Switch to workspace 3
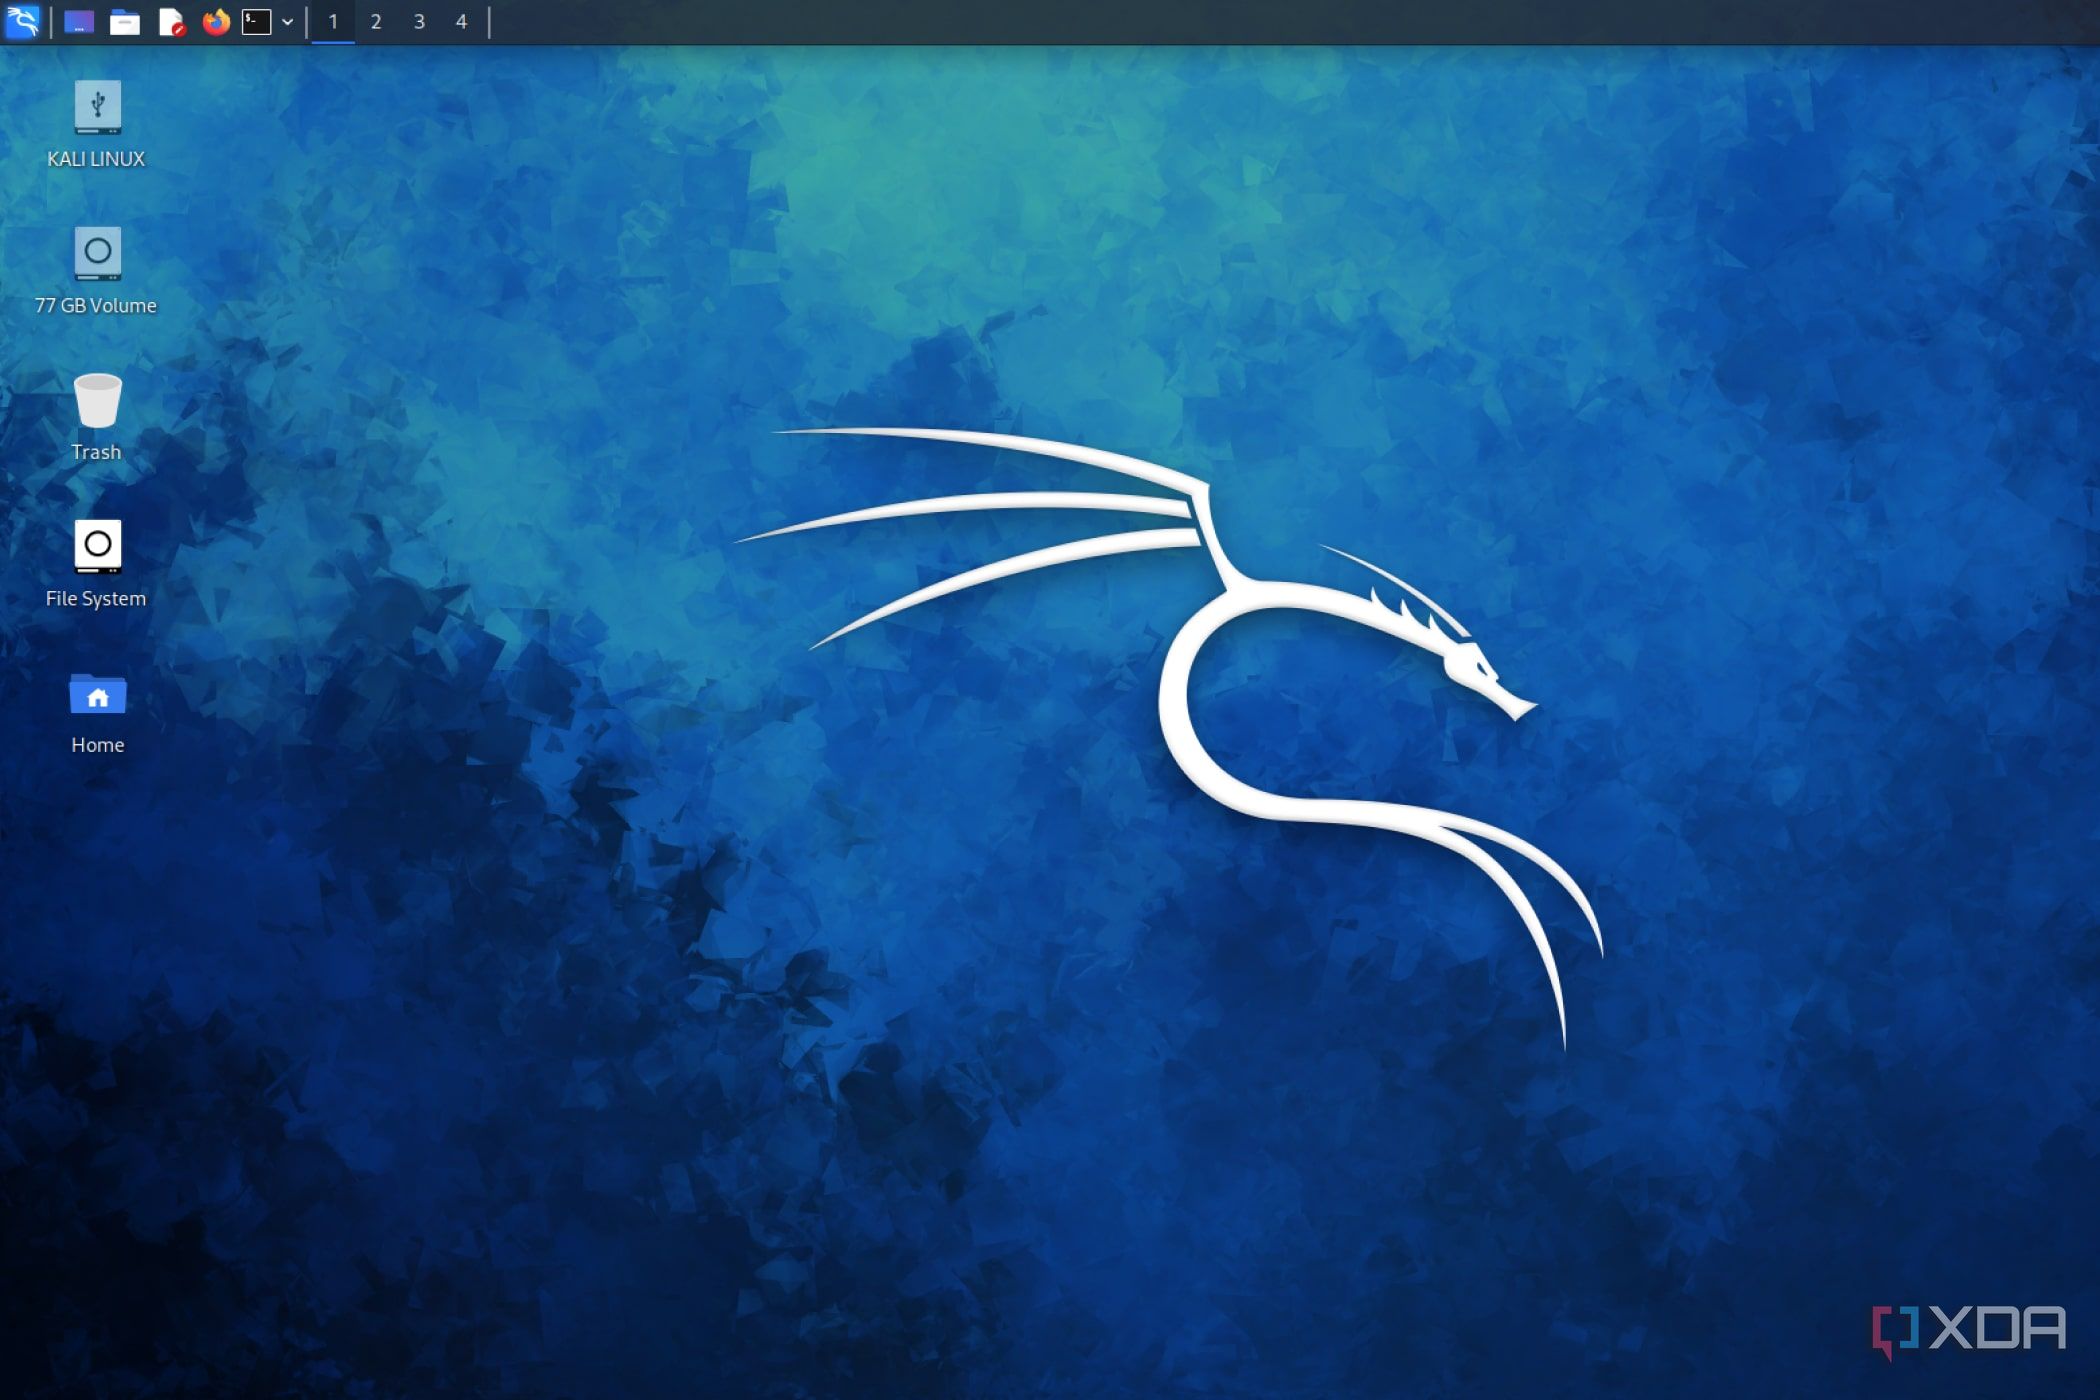Viewport: 2100px width, 1400px height. point(419,21)
